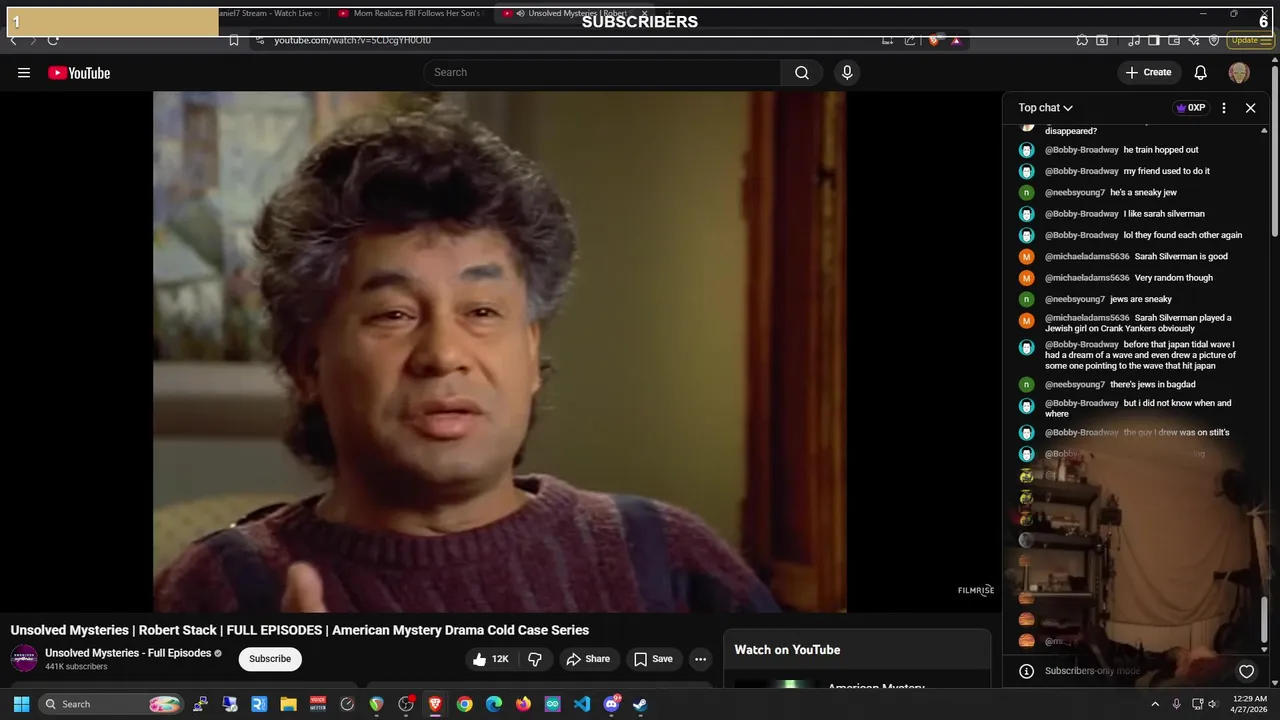
Task: Open Visual Studio Code from taskbar
Action: coord(582,704)
